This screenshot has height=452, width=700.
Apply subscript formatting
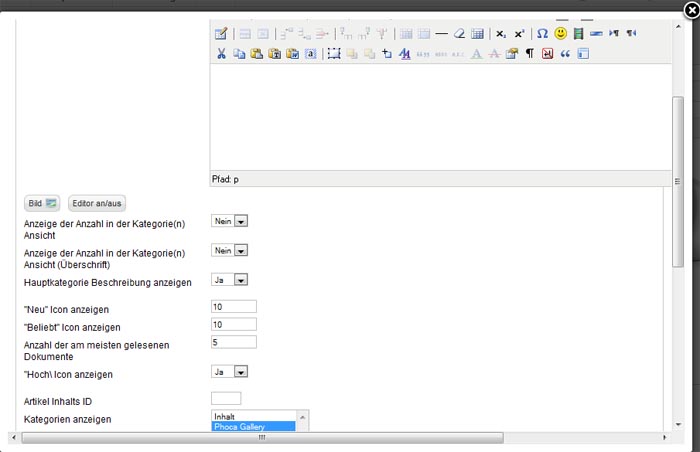coord(501,33)
